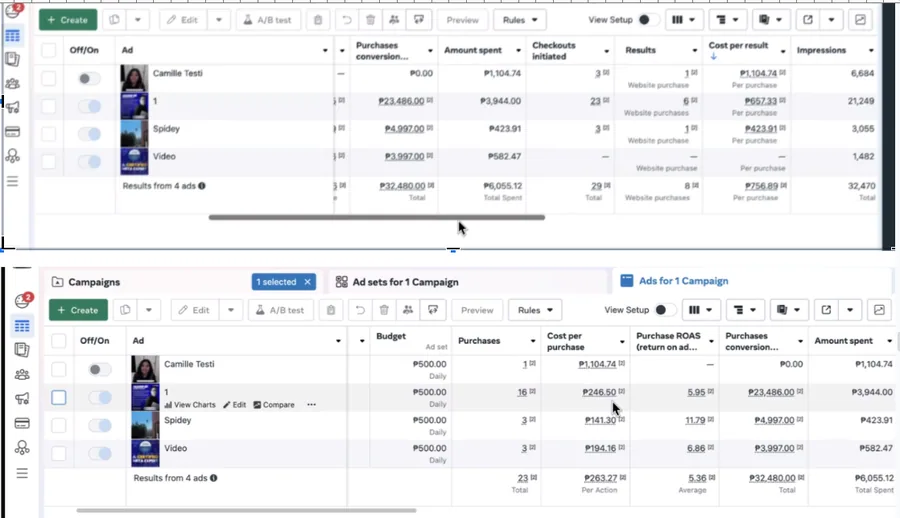Click the clipboard icon after A/B test in the lower toolbar
The height and width of the screenshot is (518, 900).
coord(331,310)
